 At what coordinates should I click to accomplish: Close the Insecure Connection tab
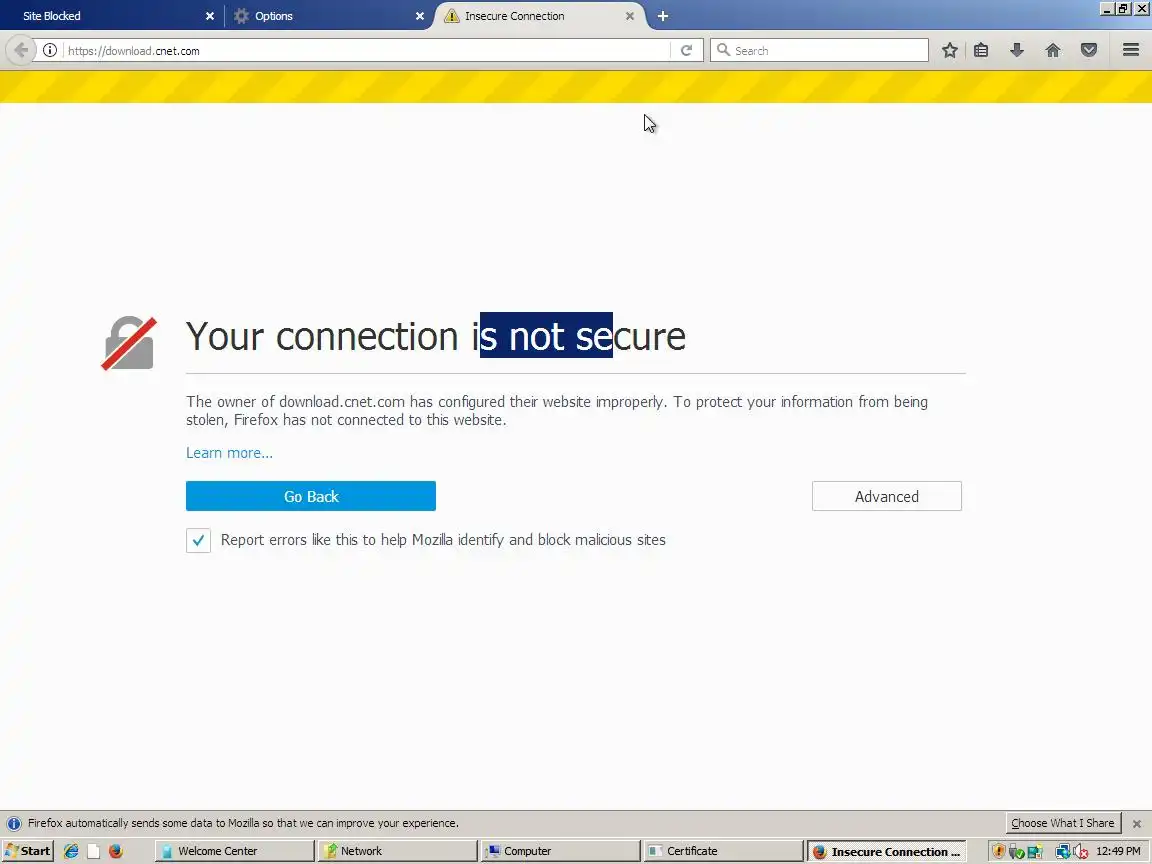pos(630,16)
